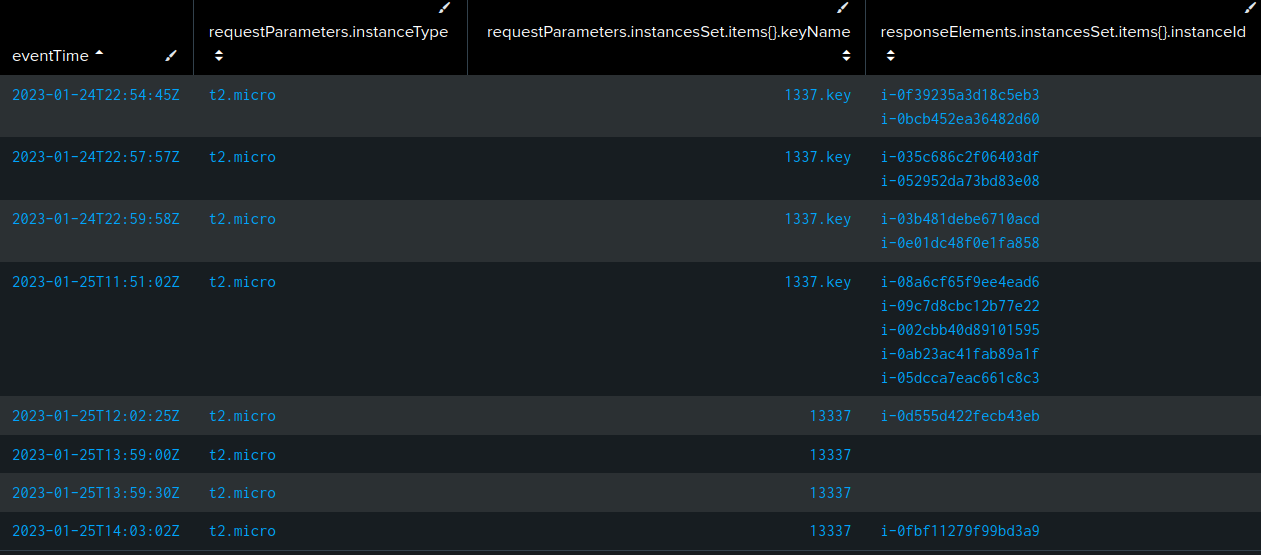Image resolution: width=1261 pixels, height=555 pixels.
Task: Open format pencil on the instanceId column
Action: click(1249, 8)
